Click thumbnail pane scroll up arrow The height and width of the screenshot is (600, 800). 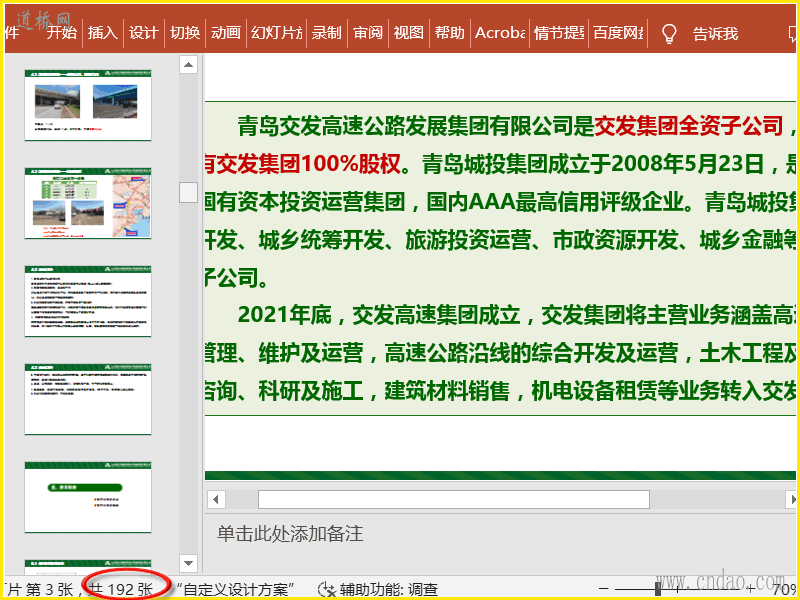click(x=188, y=65)
